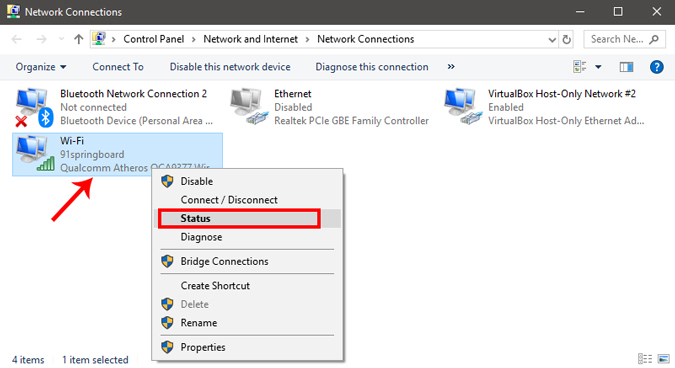
Task: Expand address bar history dropdown
Action: tap(552, 40)
